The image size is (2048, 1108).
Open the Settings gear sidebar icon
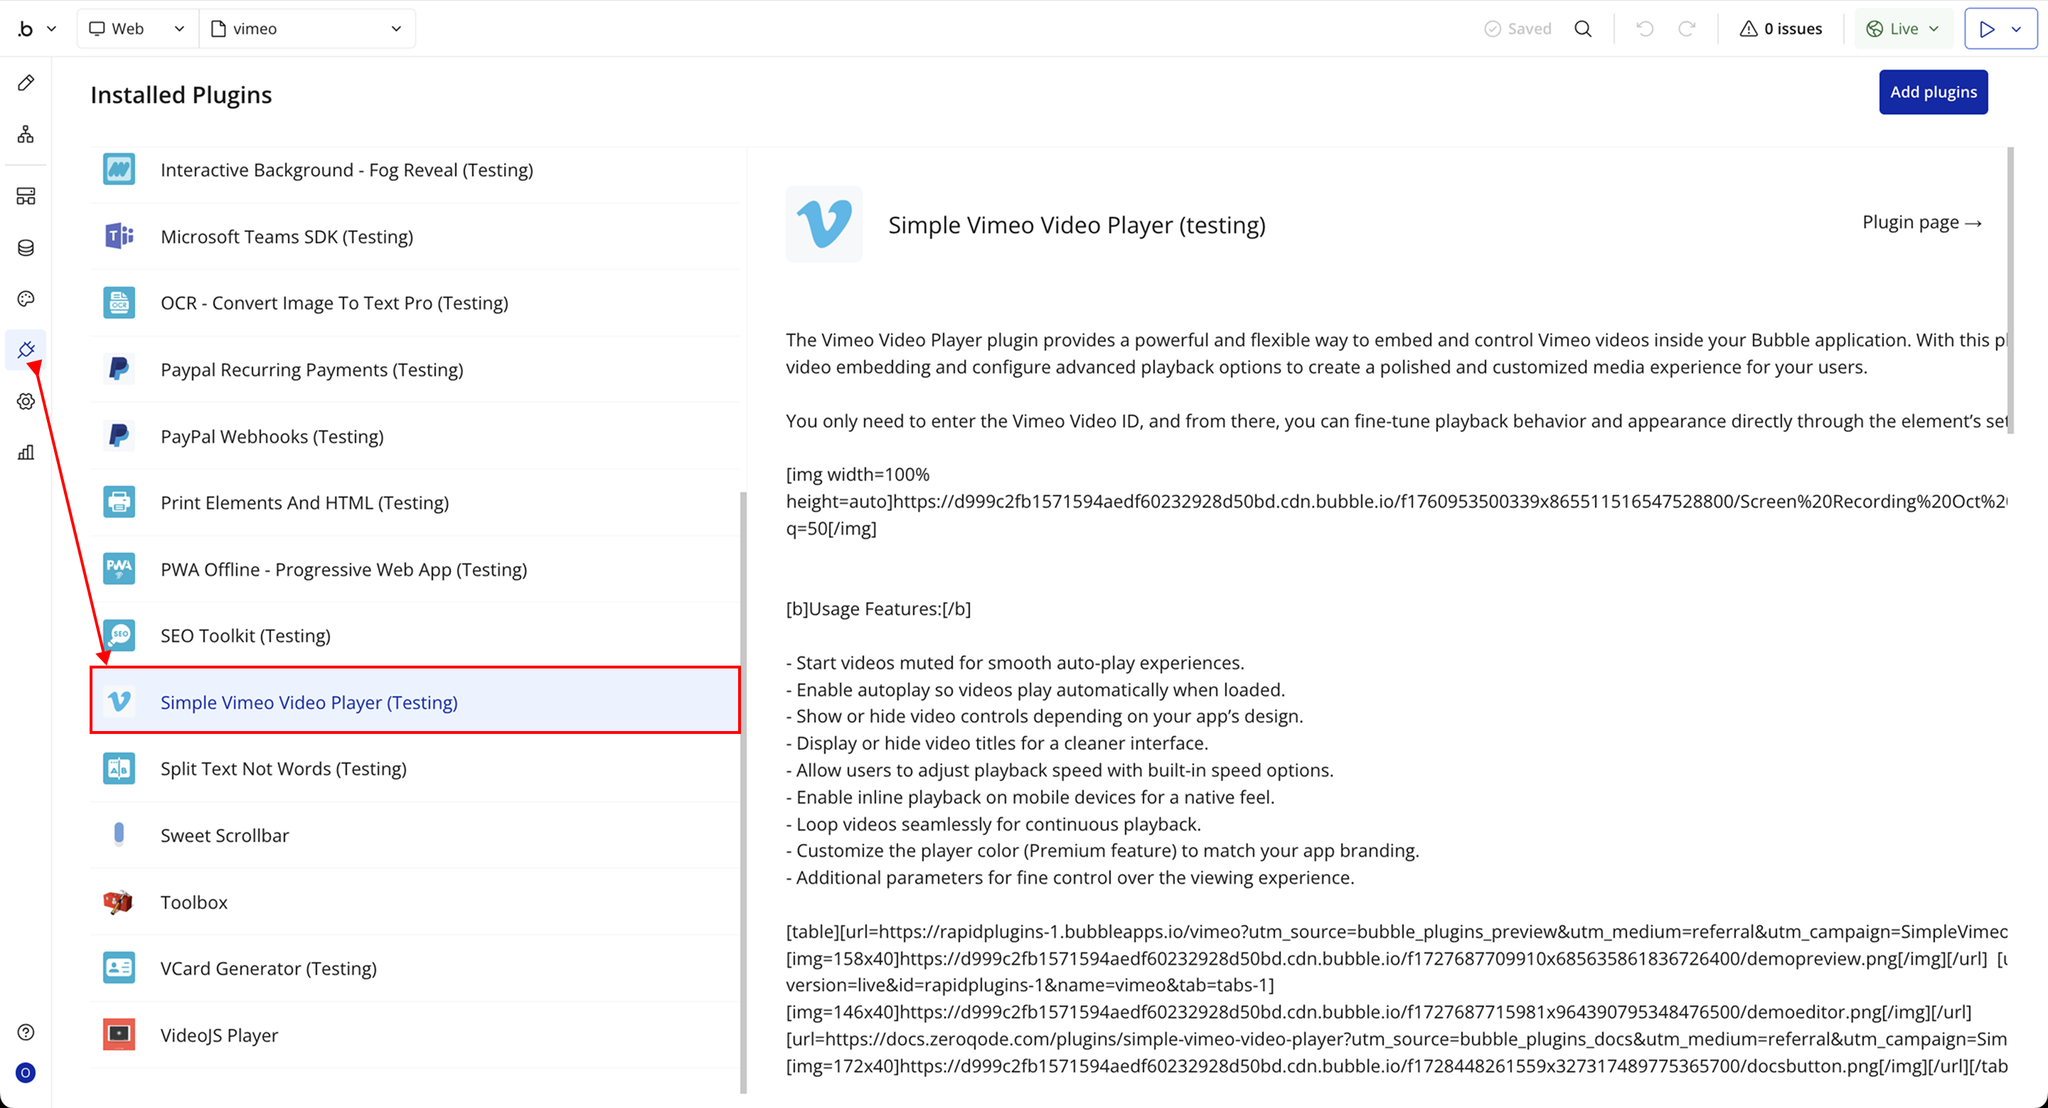[26, 401]
